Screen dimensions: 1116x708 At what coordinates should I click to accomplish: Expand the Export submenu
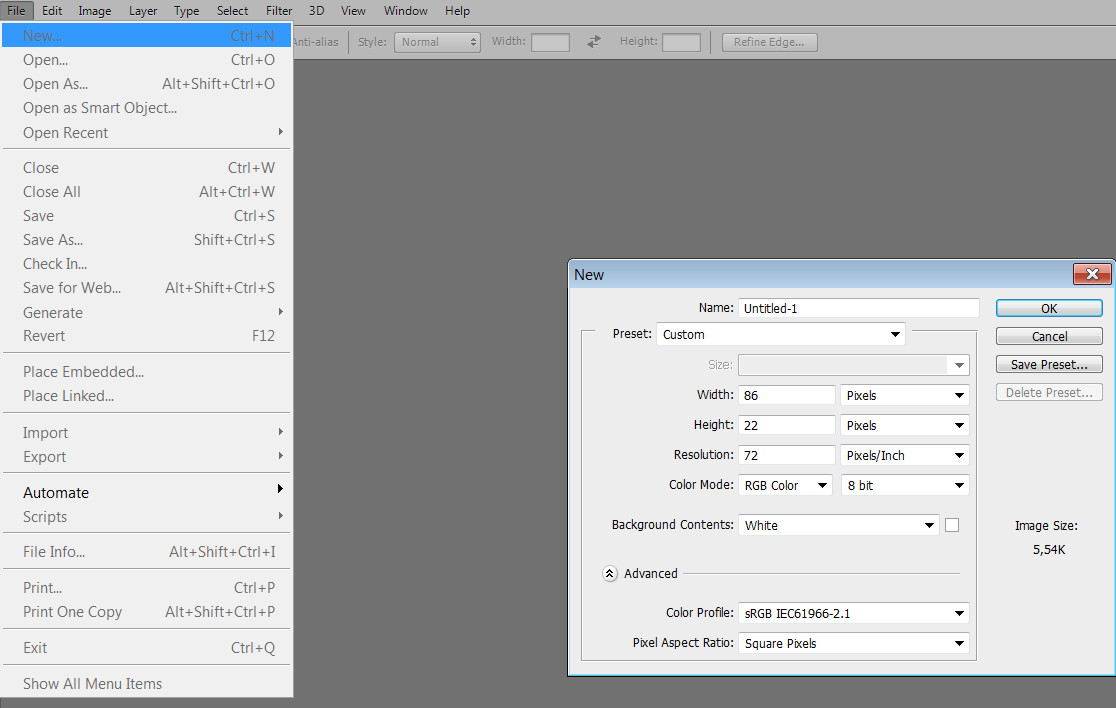(x=147, y=457)
